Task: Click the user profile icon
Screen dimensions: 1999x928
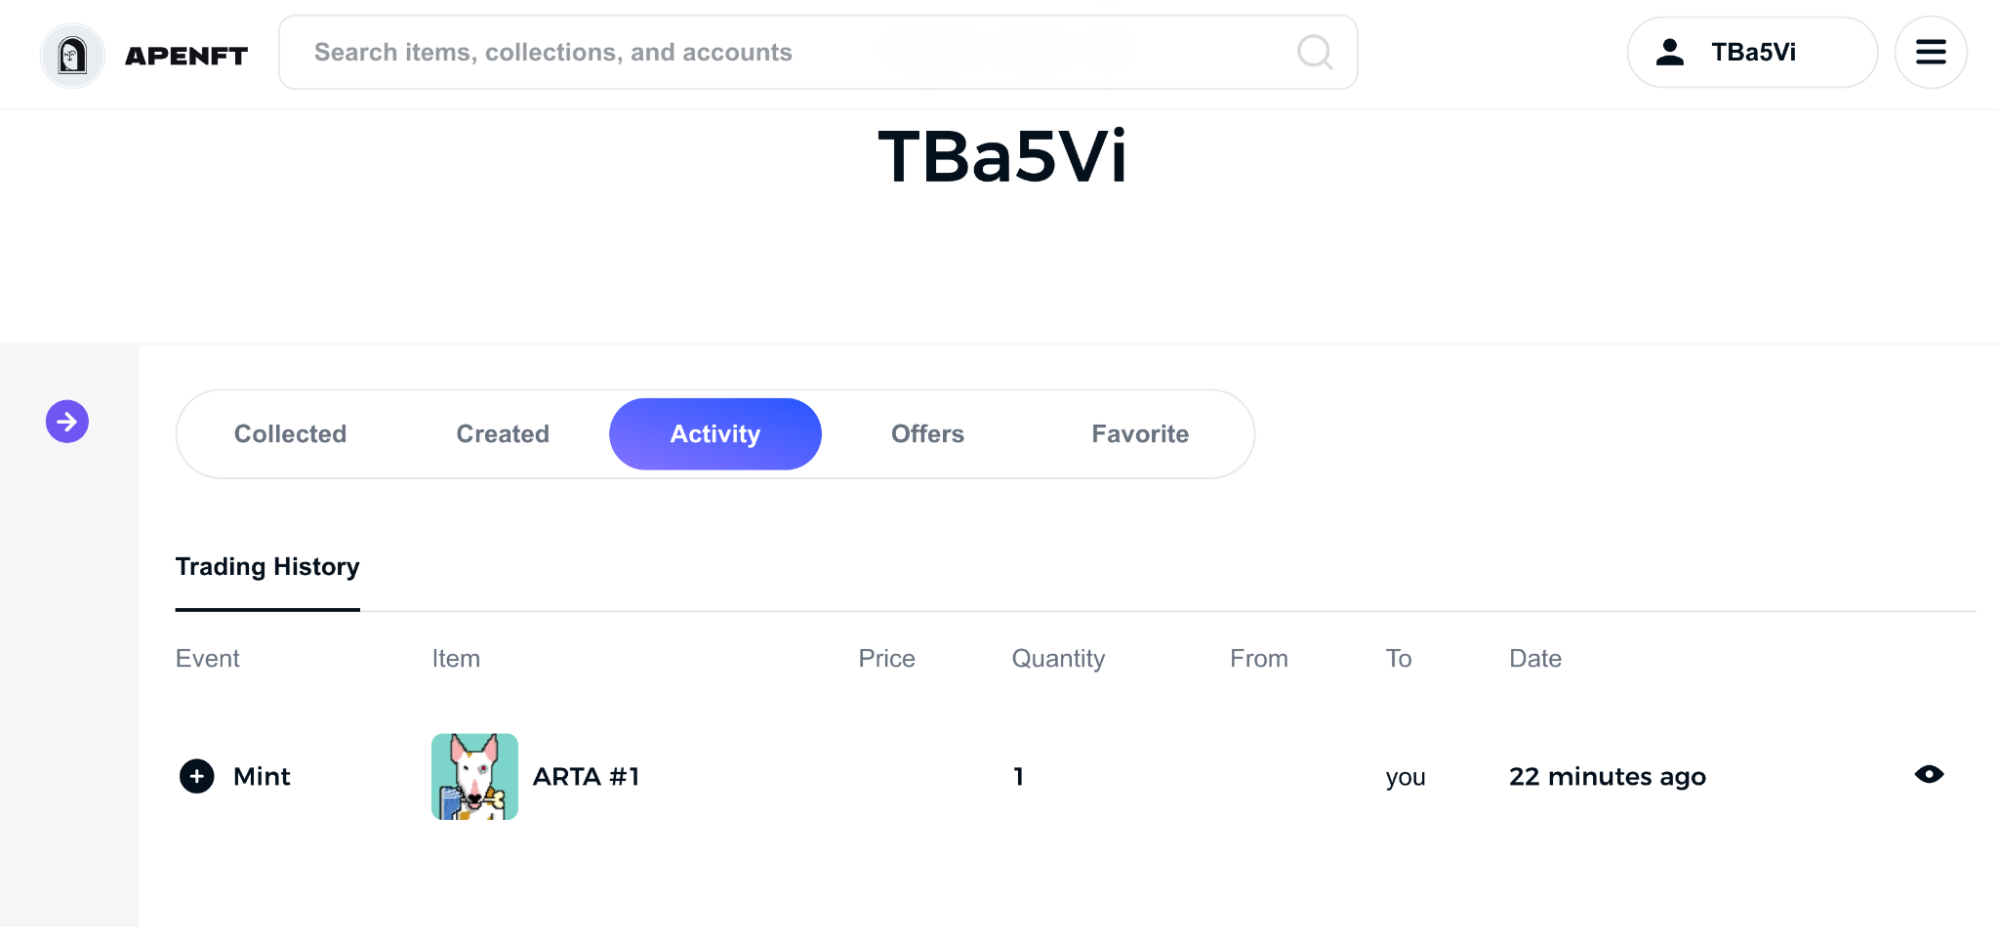Action: [x=1669, y=52]
